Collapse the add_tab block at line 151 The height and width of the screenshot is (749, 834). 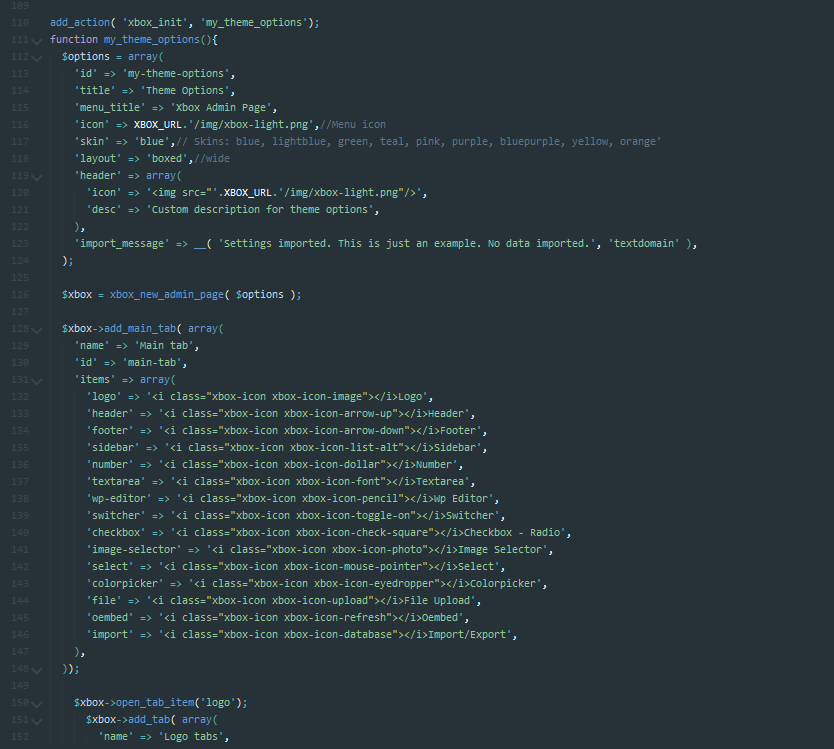point(38,720)
